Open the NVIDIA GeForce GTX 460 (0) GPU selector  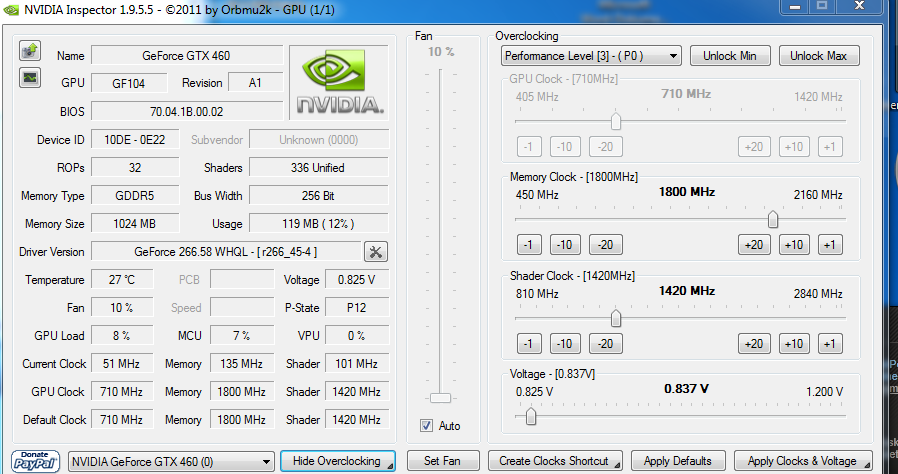point(171,461)
